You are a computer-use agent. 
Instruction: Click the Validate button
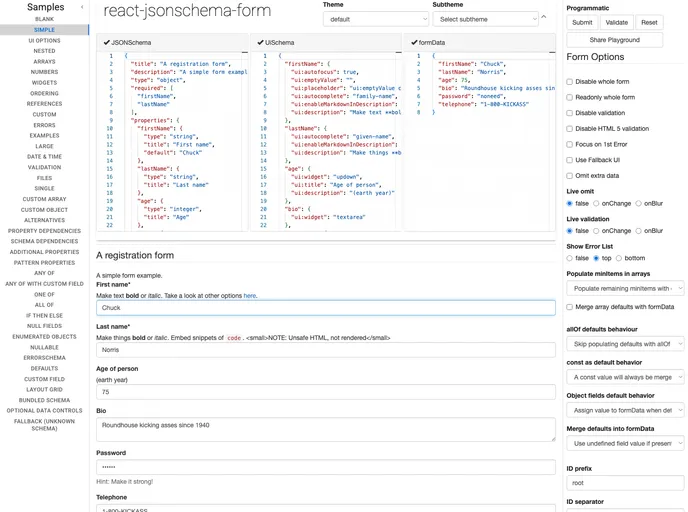tap(616, 22)
